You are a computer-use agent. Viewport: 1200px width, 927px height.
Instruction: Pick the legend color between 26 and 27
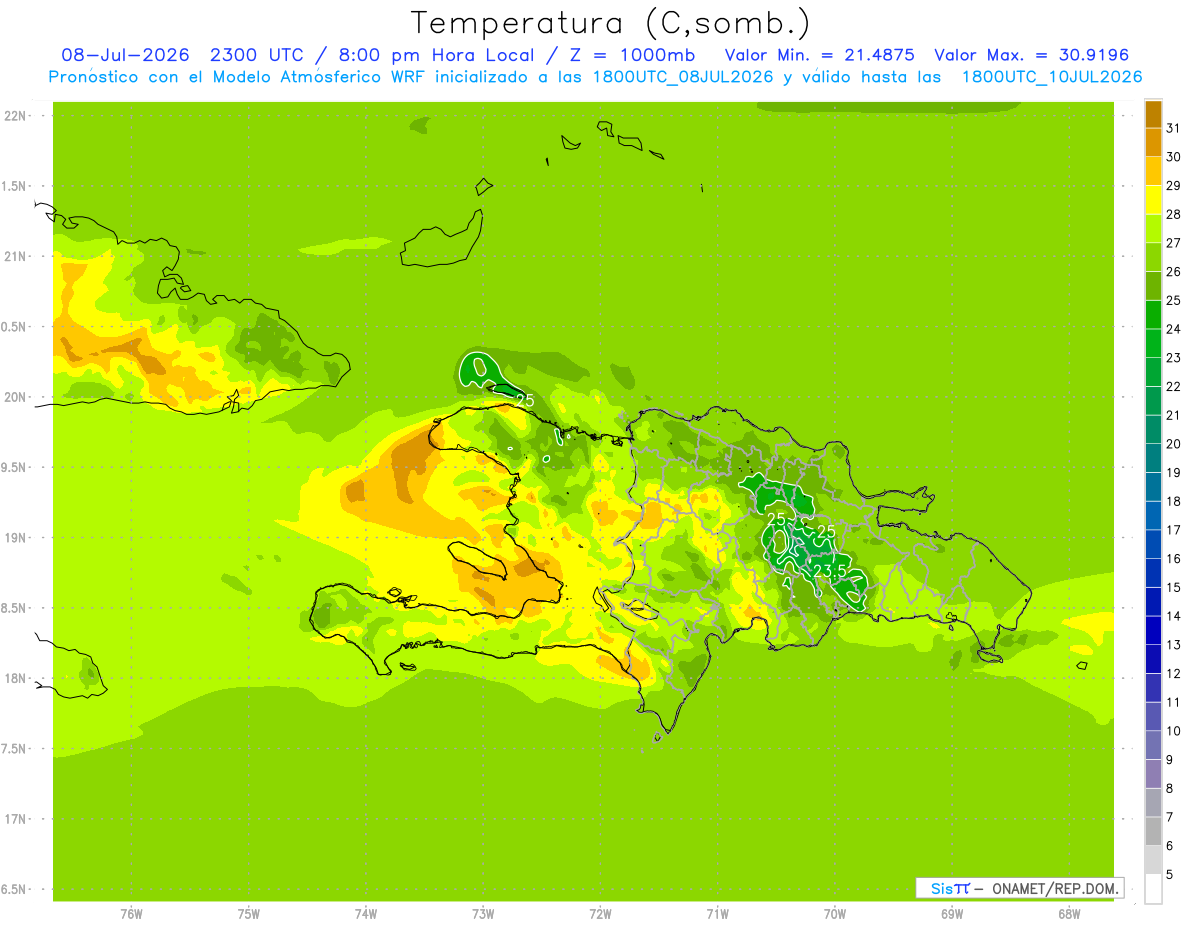tap(1153, 257)
